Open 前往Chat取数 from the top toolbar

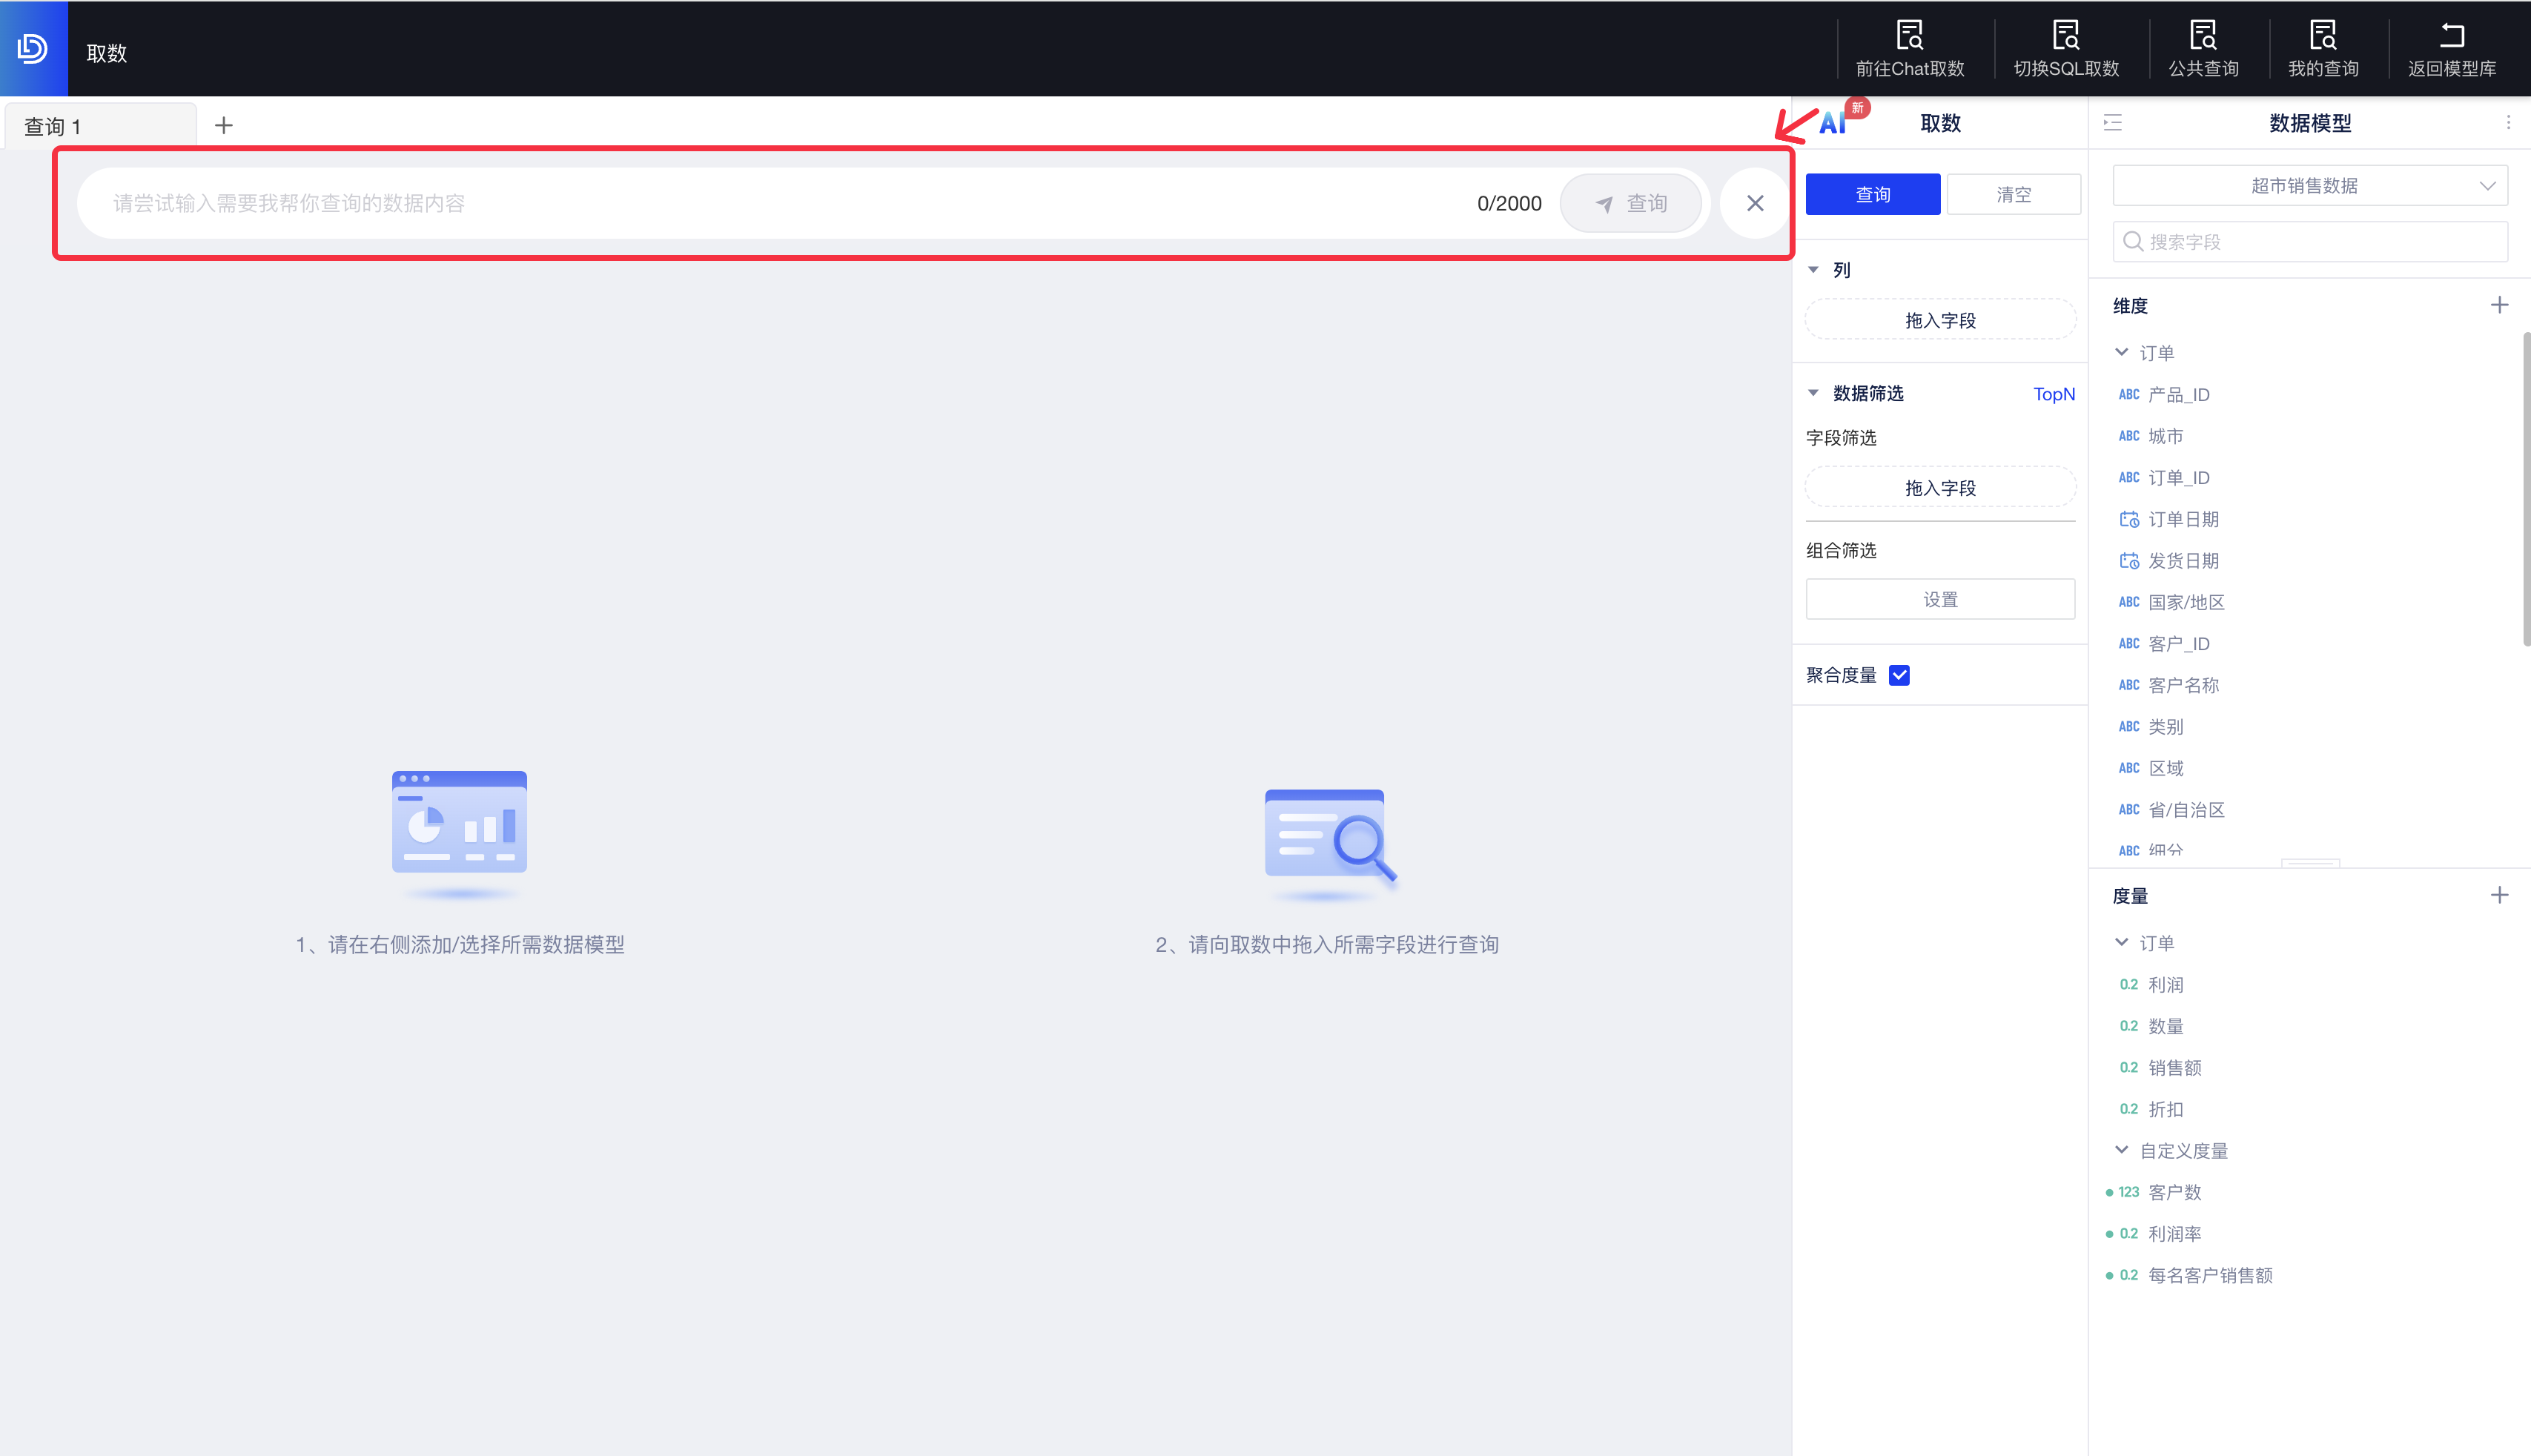(x=1909, y=48)
